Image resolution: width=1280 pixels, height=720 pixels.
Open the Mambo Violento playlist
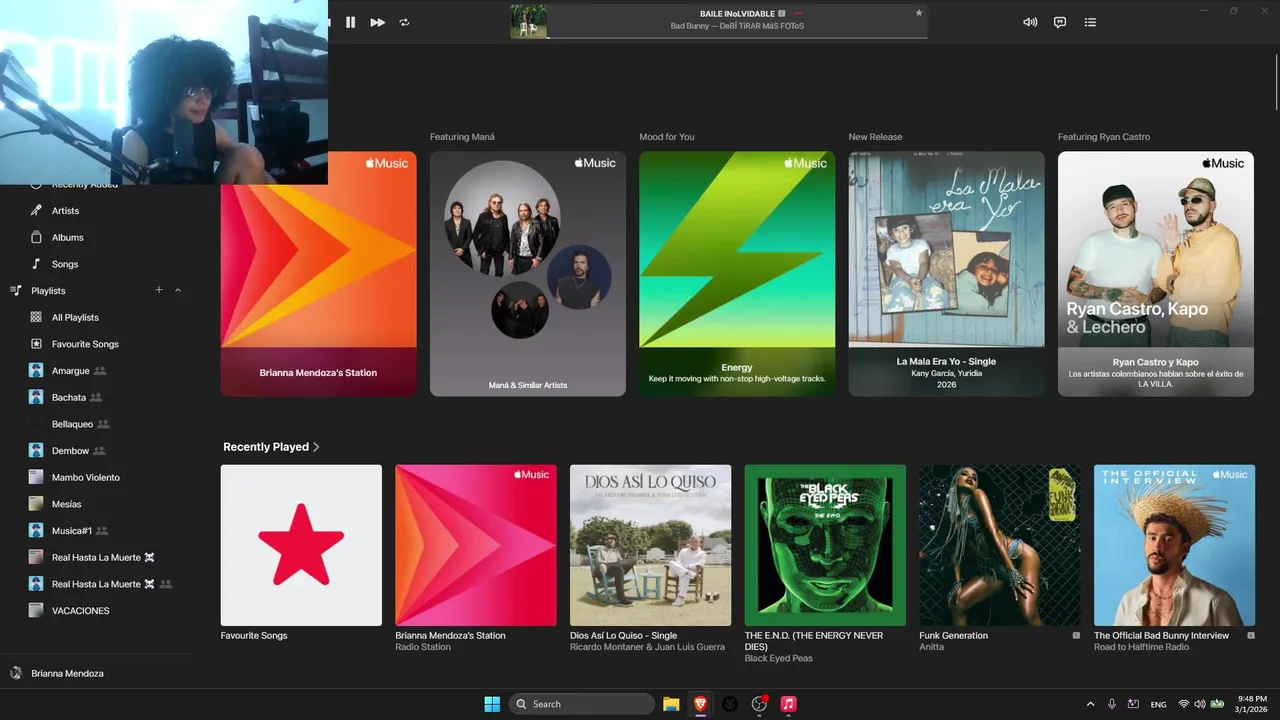86,477
